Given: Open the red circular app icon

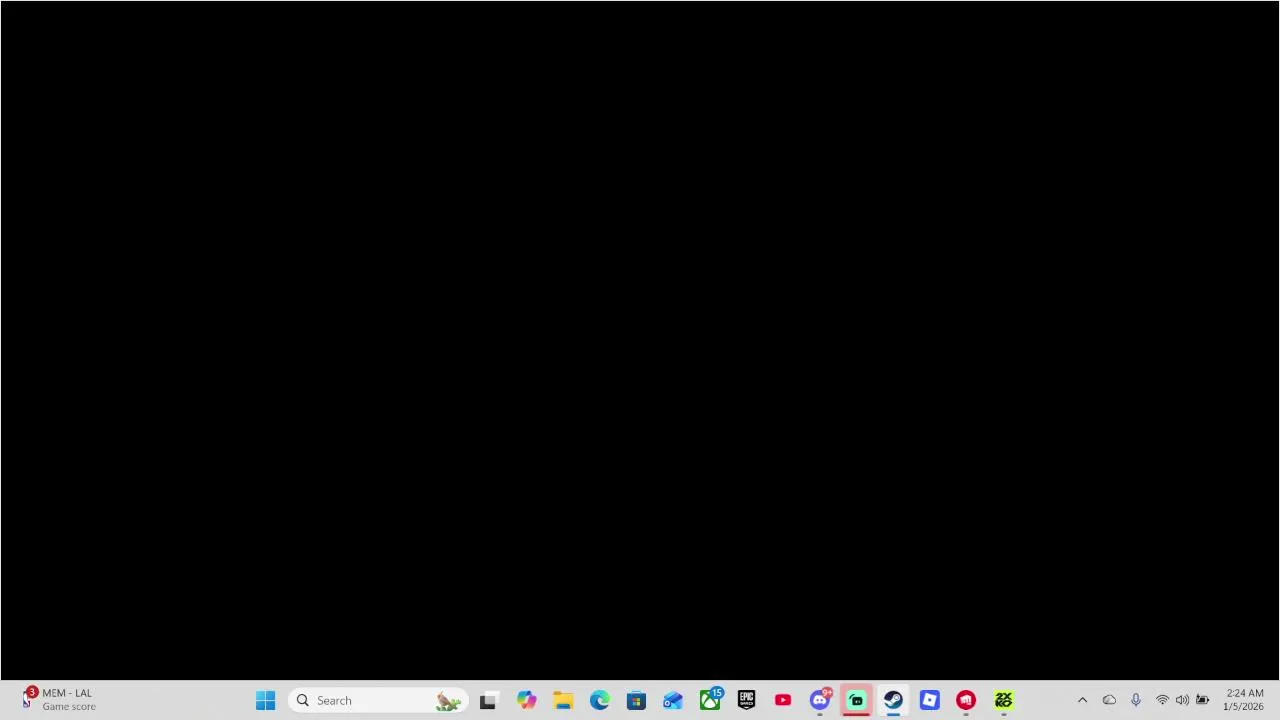Looking at the screenshot, I should click(966, 700).
